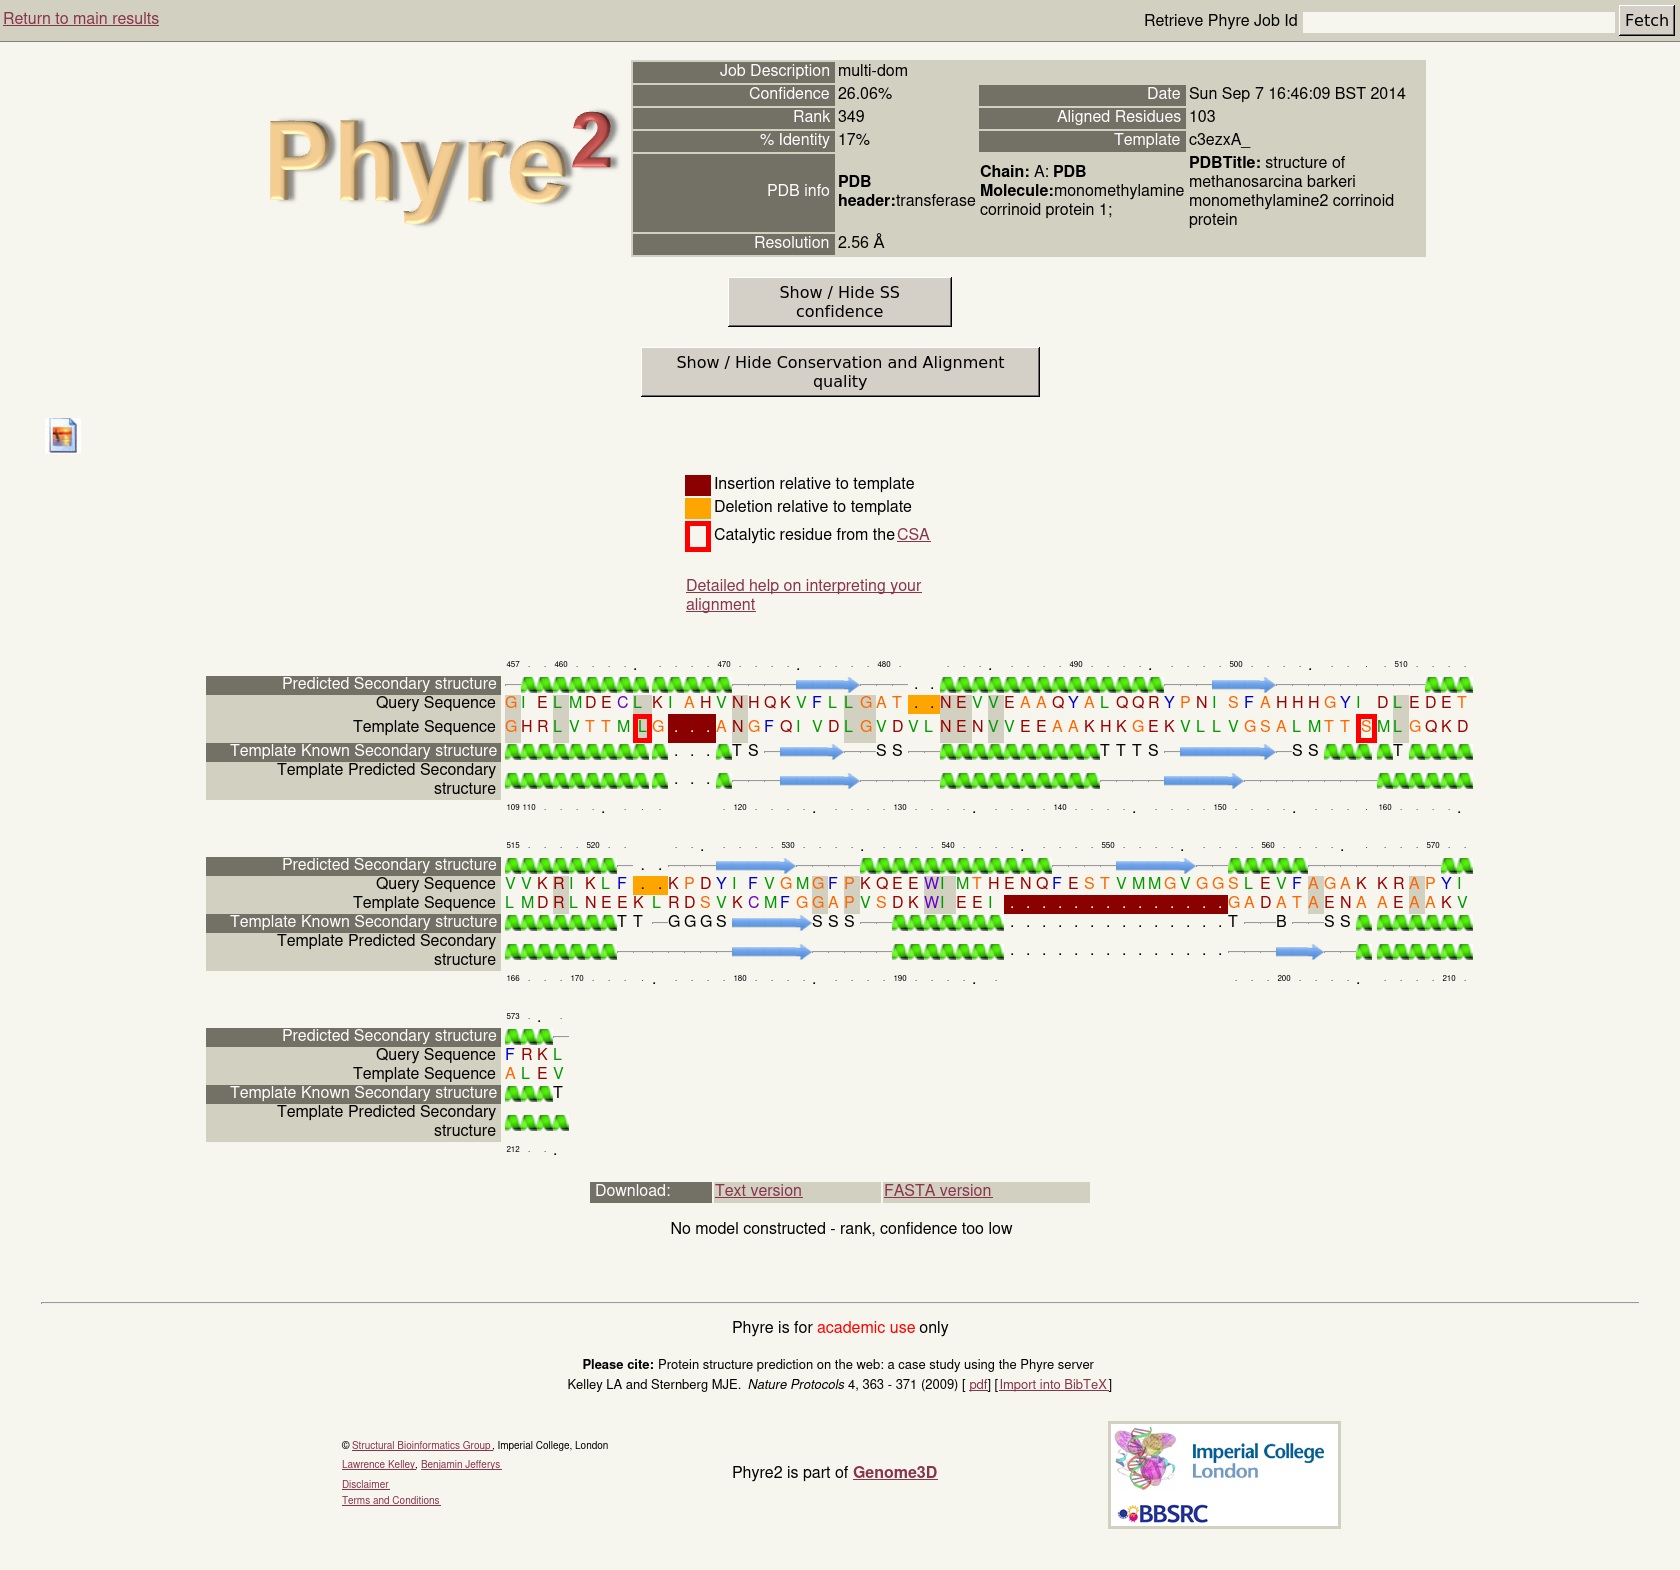Open the Terms and Conditions link
This screenshot has height=1570, width=1680.
point(391,1501)
